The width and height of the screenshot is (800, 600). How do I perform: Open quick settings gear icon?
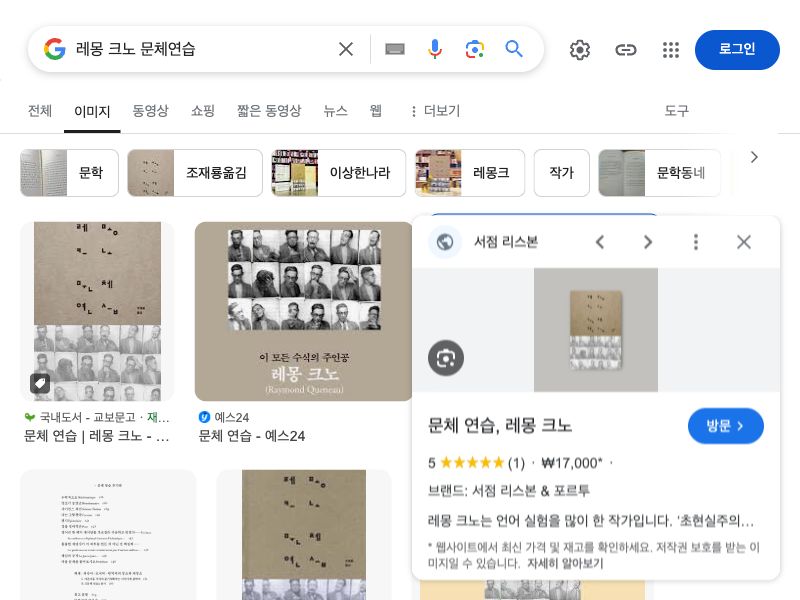click(580, 50)
